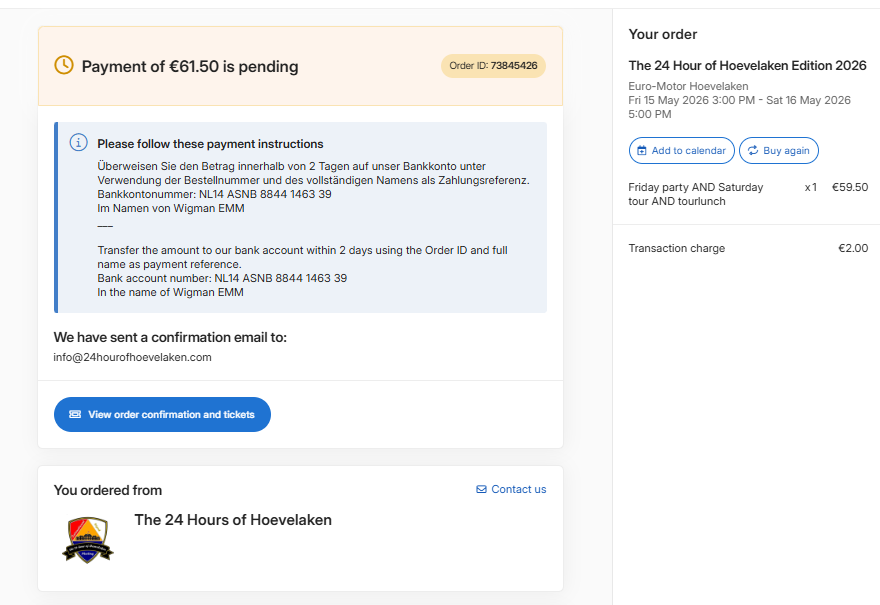The width and height of the screenshot is (880, 605).
Task: Click the pending payment clock icon
Action: 63,65
